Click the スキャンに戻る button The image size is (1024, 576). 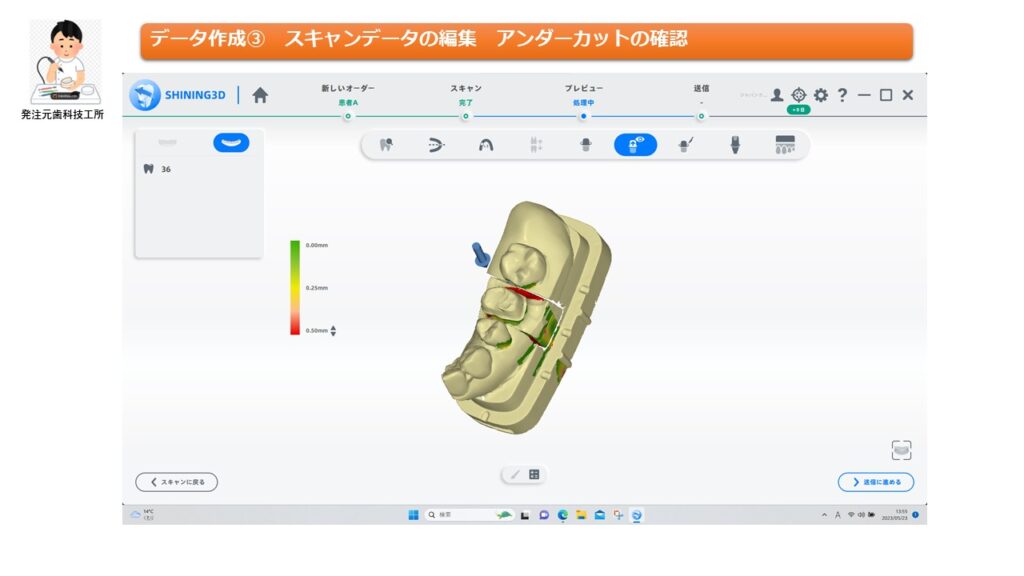pyautogui.click(x=177, y=482)
